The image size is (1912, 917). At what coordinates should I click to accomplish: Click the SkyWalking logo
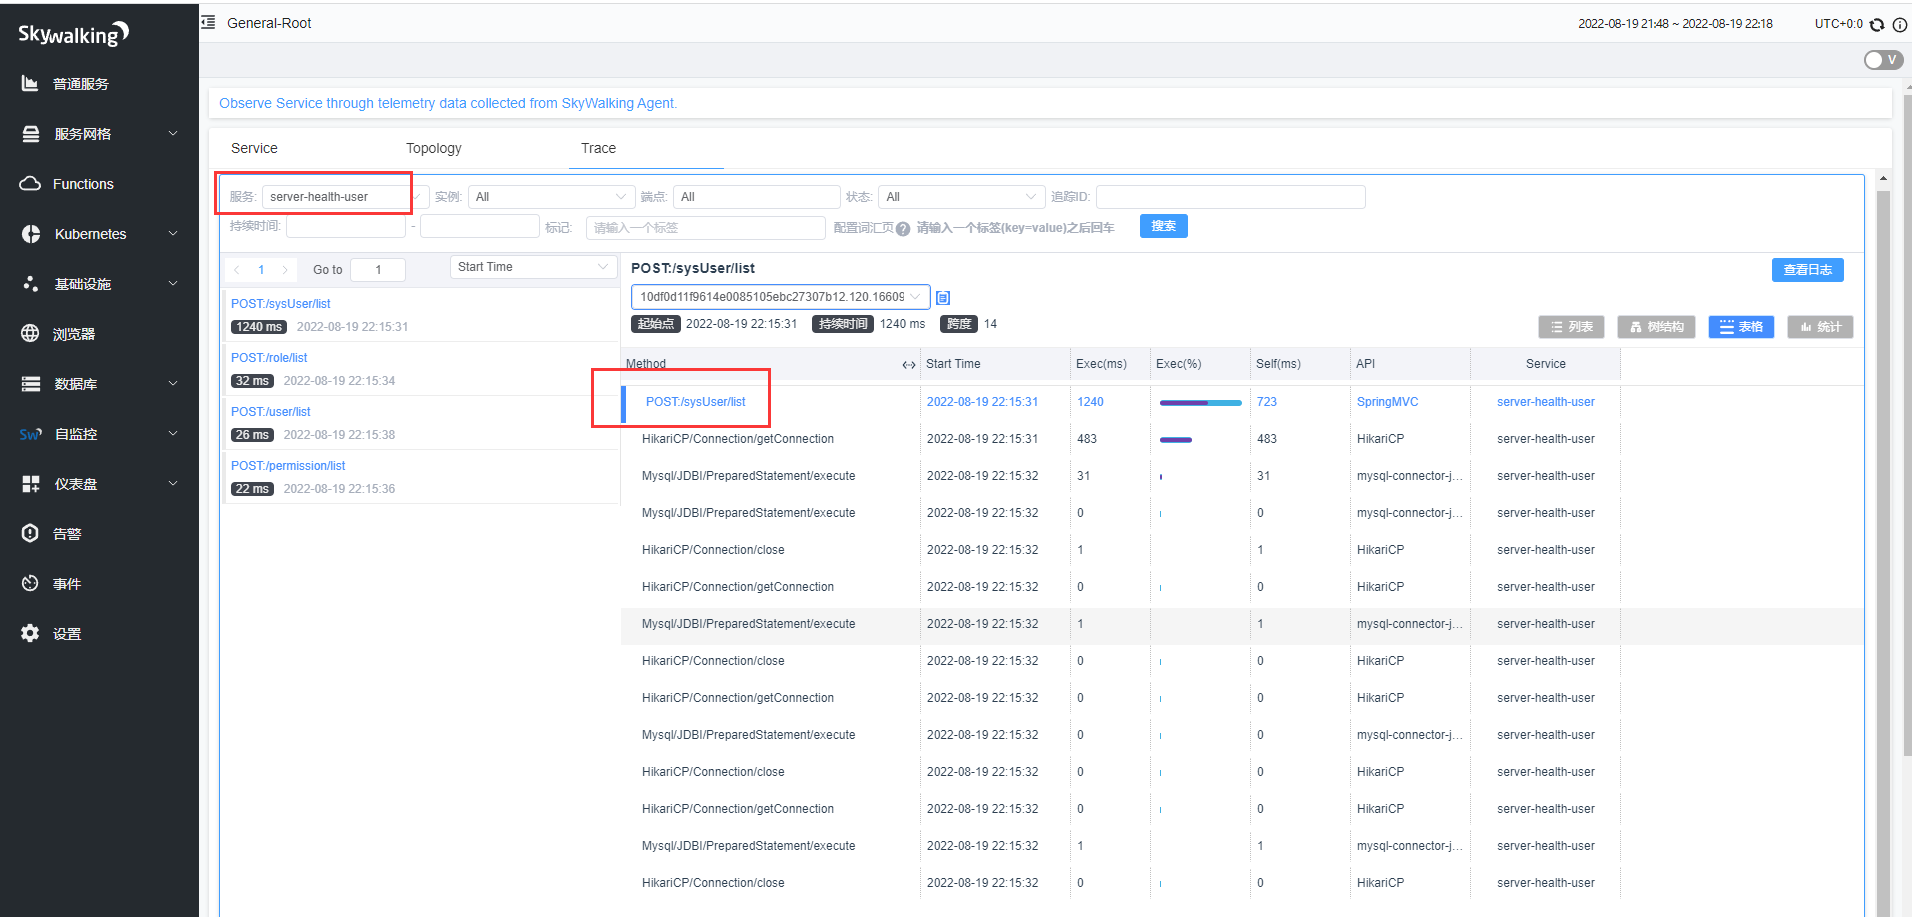pyautogui.click(x=73, y=34)
